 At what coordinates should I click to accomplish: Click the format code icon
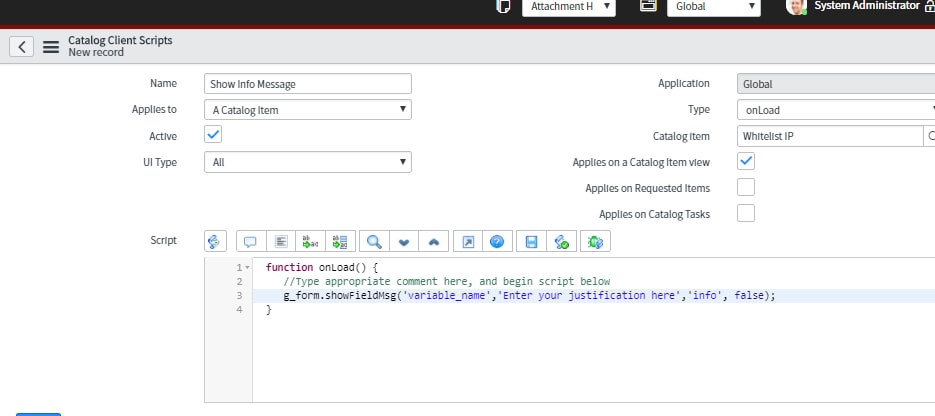pyautogui.click(x=281, y=241)
